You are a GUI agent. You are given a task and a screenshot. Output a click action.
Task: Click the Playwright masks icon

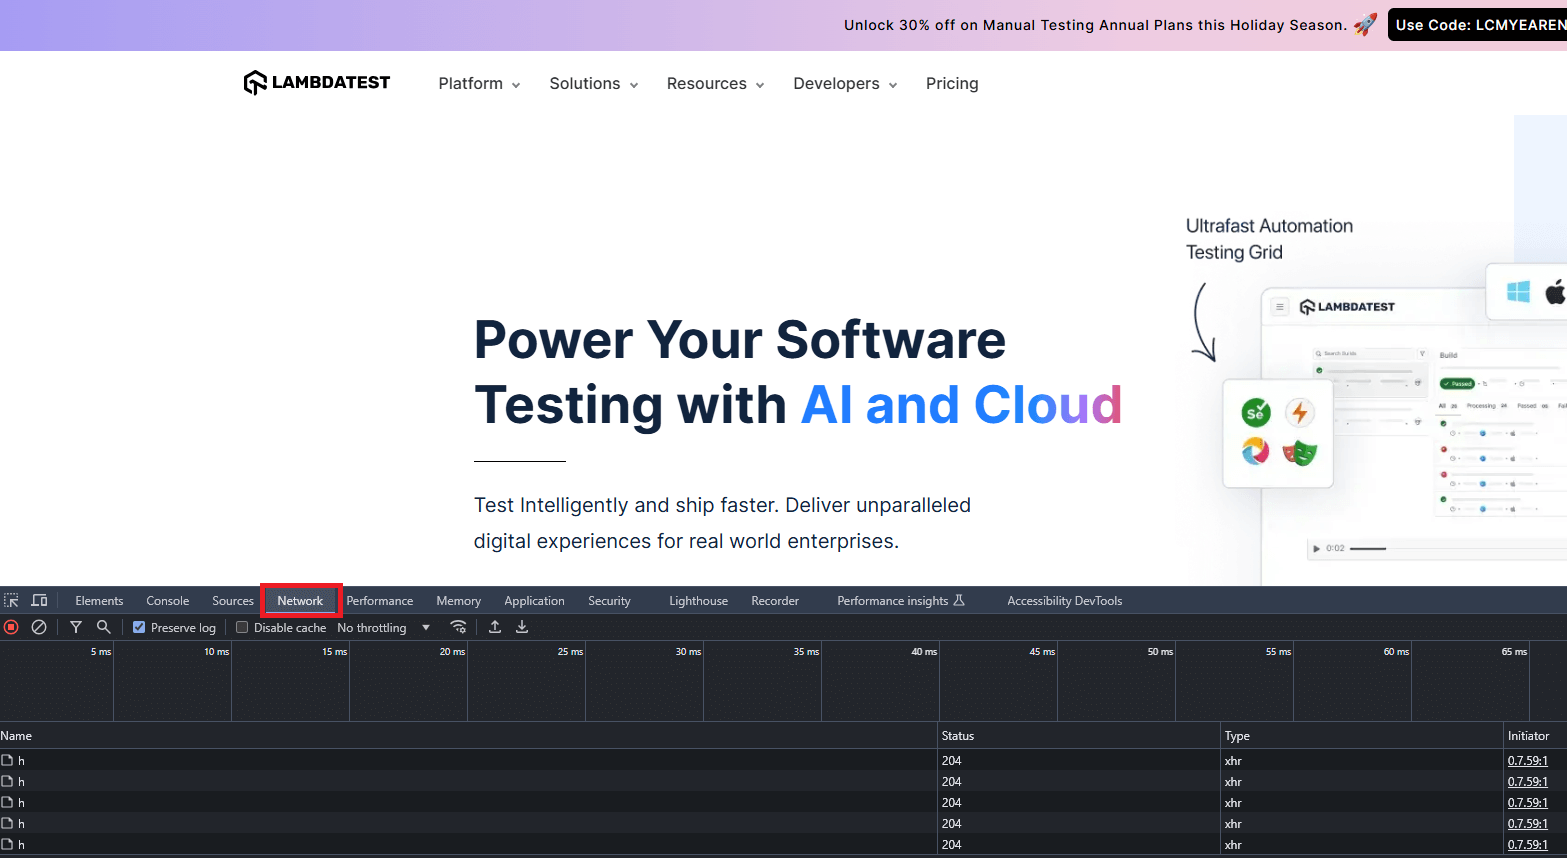pos(1299,453)
